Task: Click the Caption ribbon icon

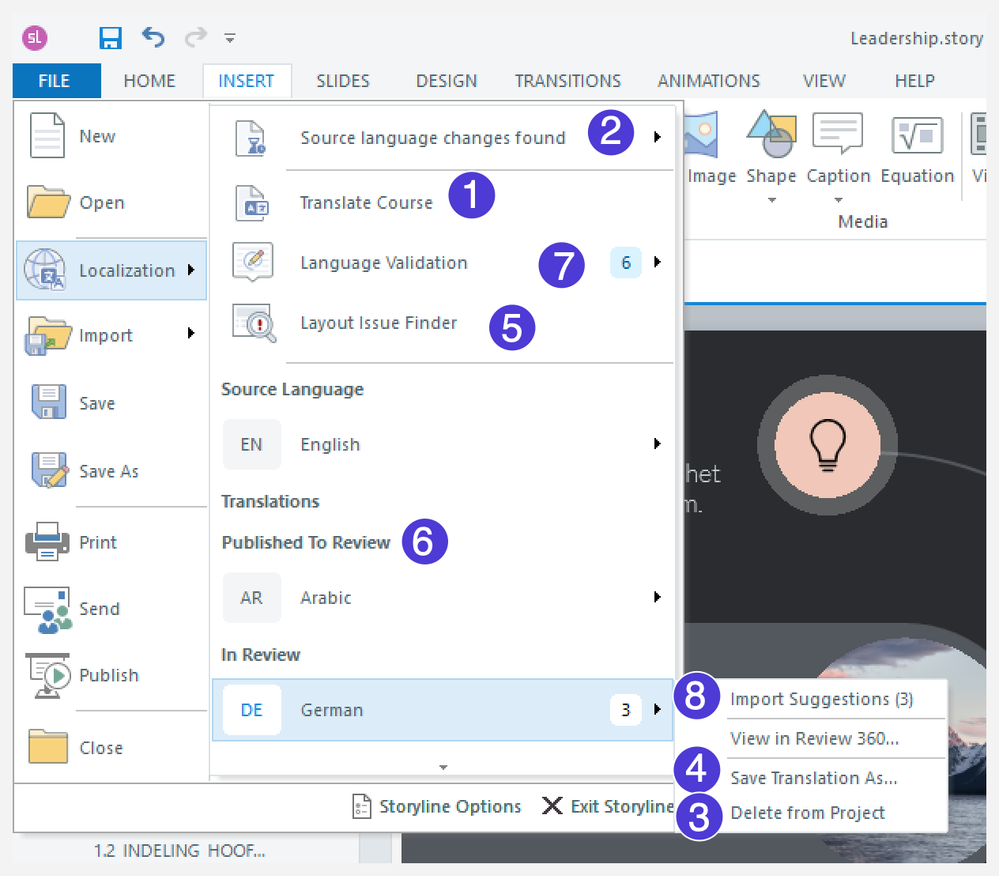Action: click(838, 134)
